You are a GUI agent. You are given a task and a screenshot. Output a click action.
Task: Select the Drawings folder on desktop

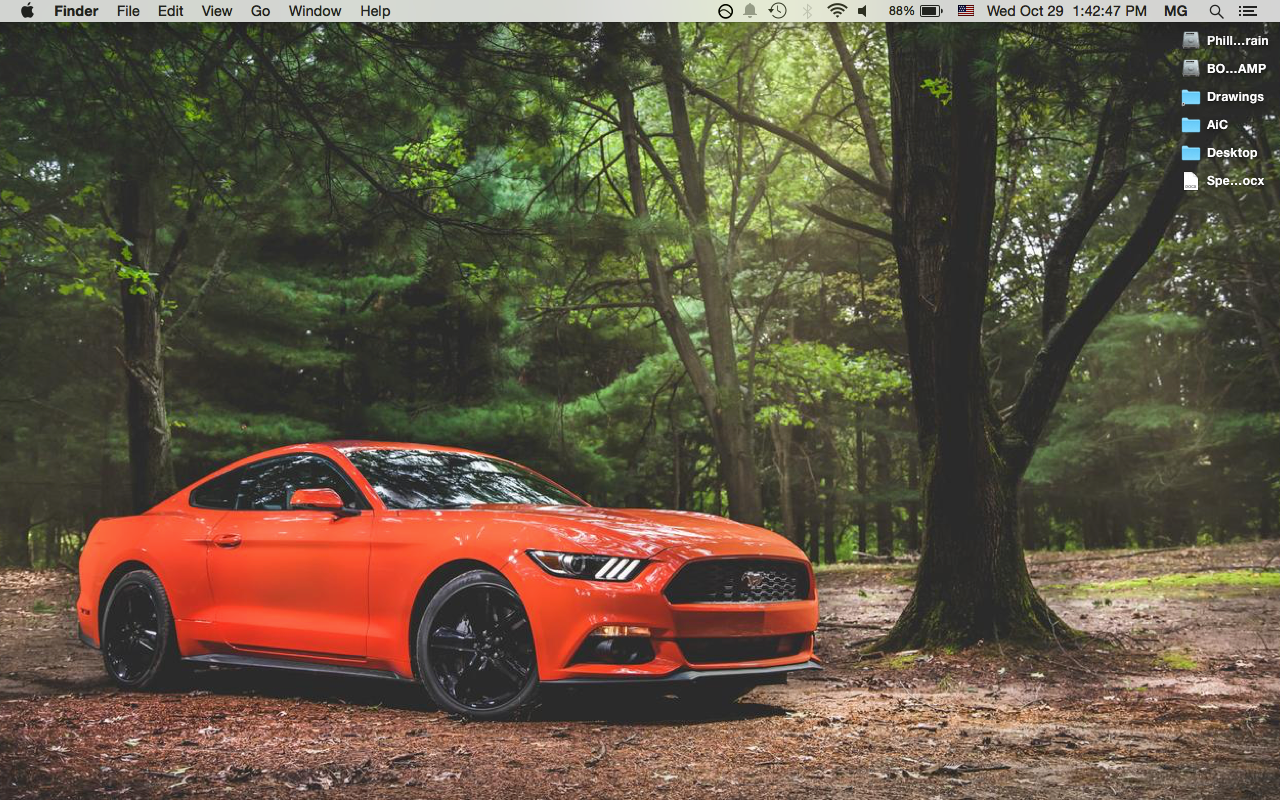pyautogui.click(x=1223, y=97)
